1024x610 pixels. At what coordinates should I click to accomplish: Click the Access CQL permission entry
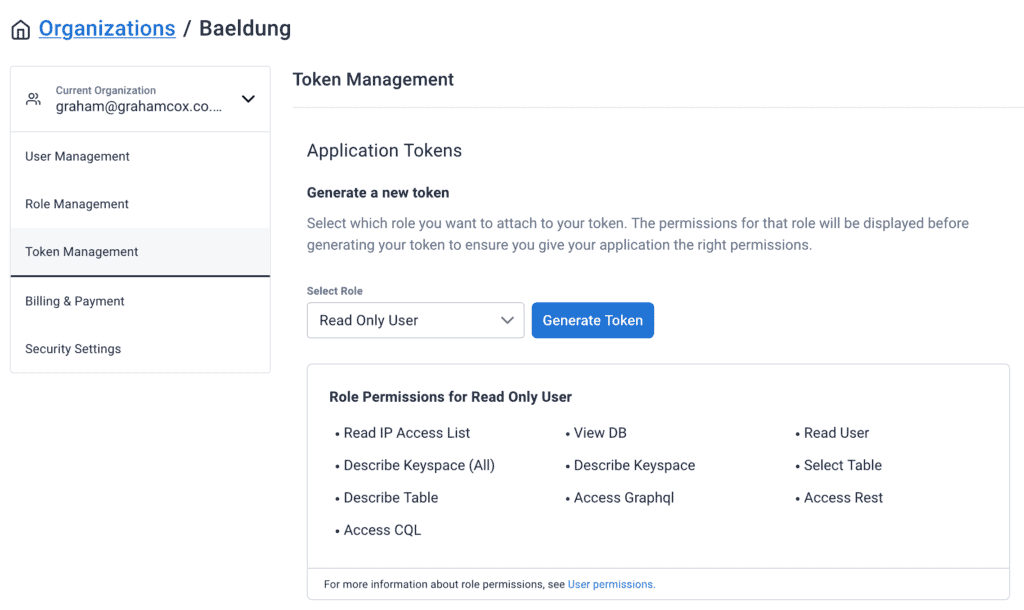pyautogui.click(x=383, y=529)
